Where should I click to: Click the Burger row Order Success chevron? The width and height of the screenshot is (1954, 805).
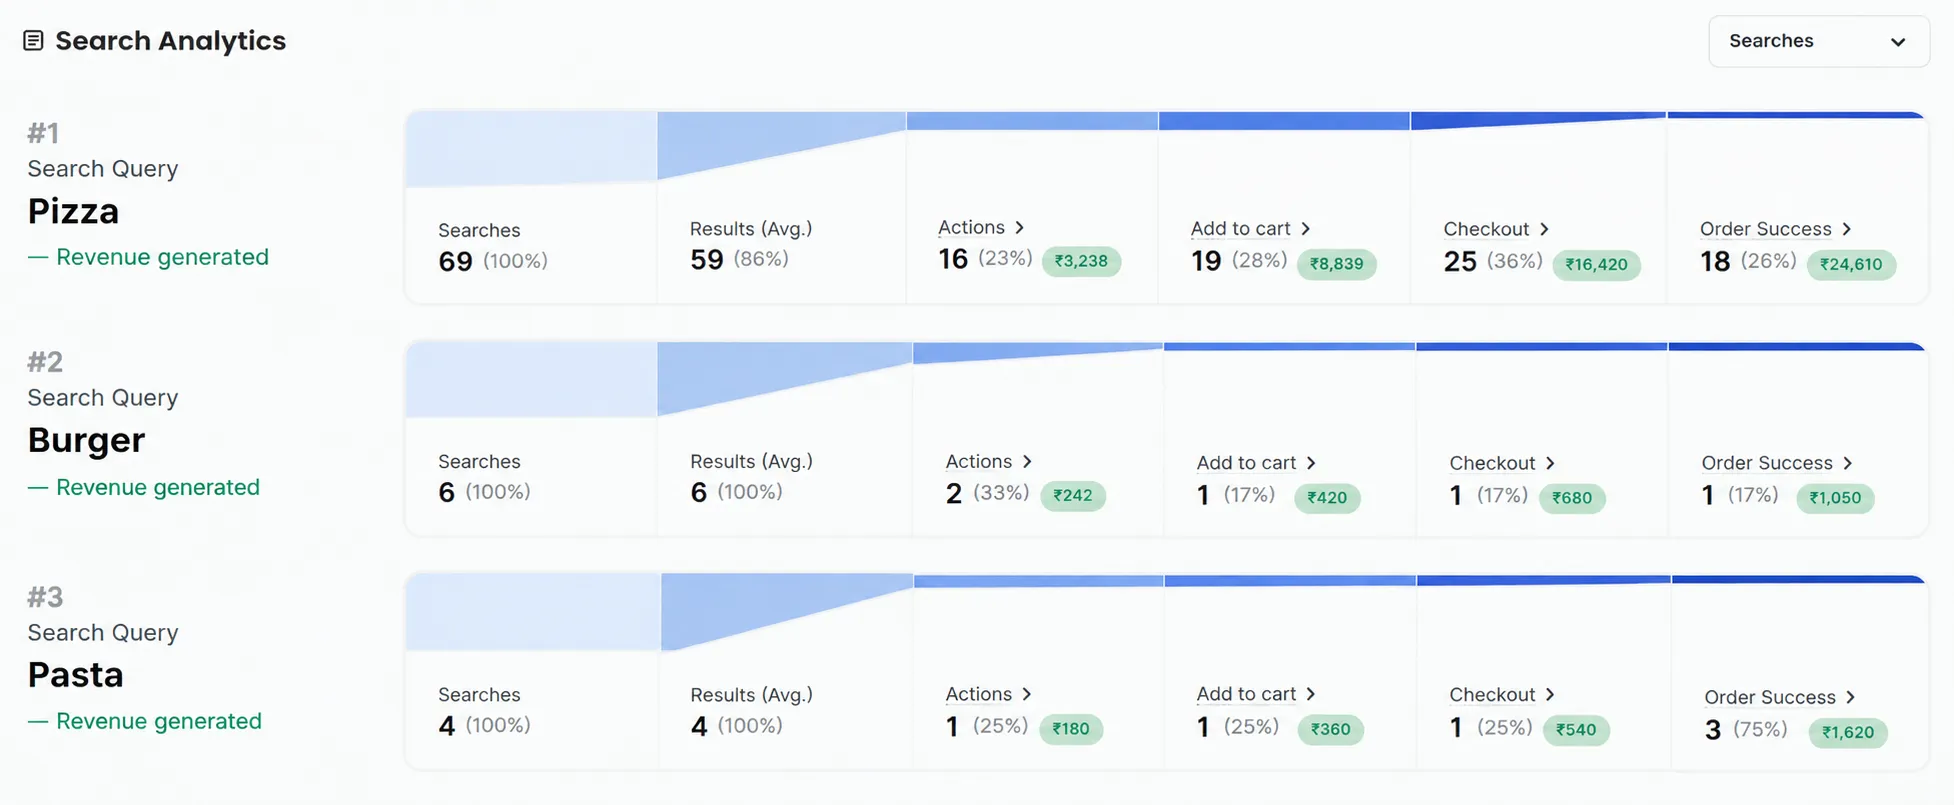pyautogui.click(x=1847, y=463)
